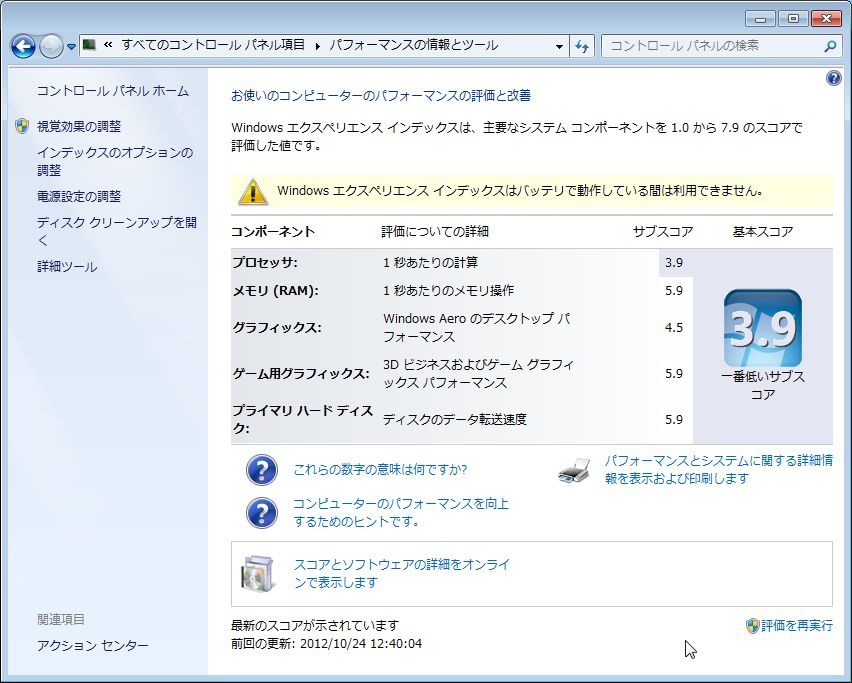Click the Back navigation arrow button
This screenshot has height=683, width=852.
[23, 47]
